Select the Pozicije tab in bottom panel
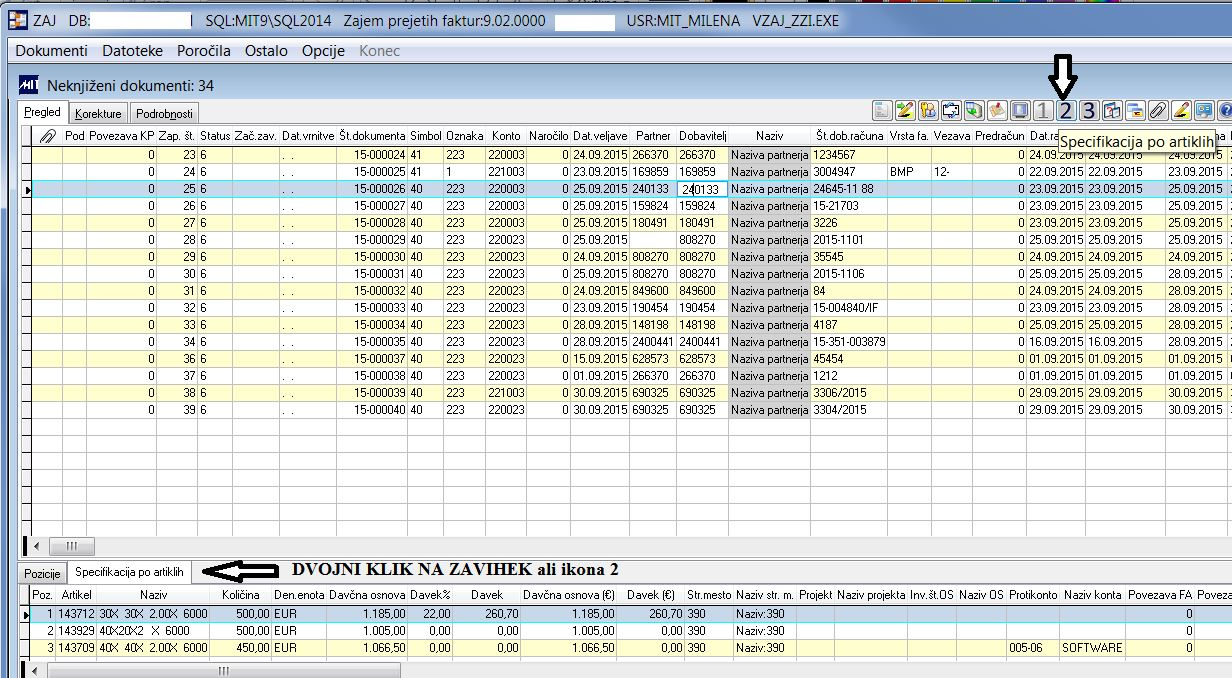The height and width of the screenshot is (678, 1232). pyautogui.click(x=43, y=573)
